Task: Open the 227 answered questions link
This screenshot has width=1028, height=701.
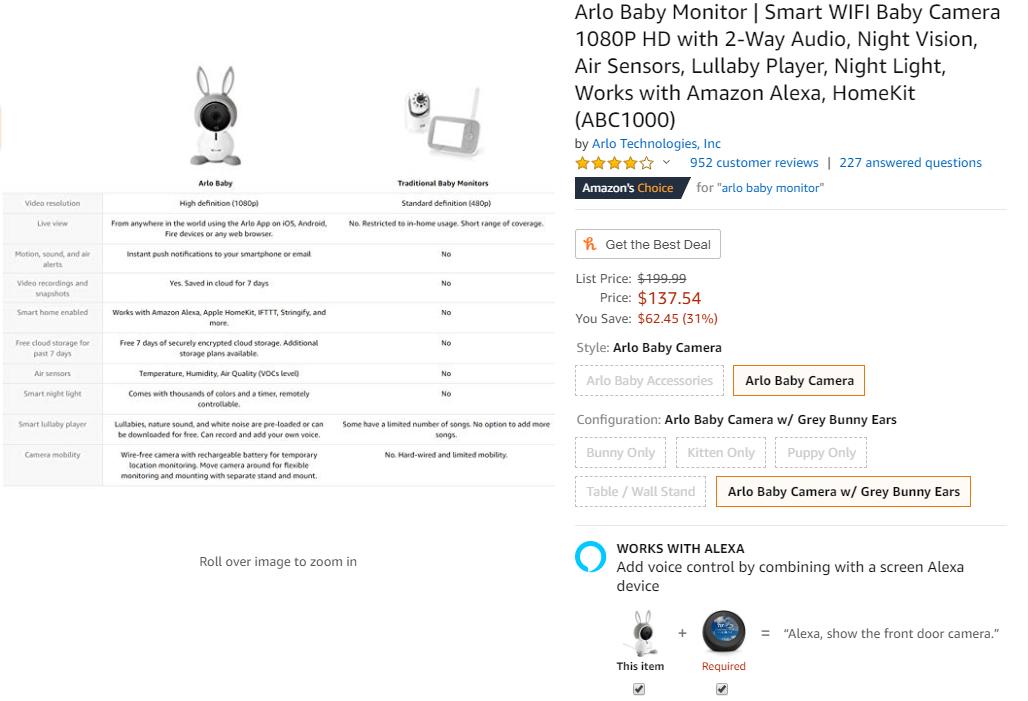Action: (911, 163)
